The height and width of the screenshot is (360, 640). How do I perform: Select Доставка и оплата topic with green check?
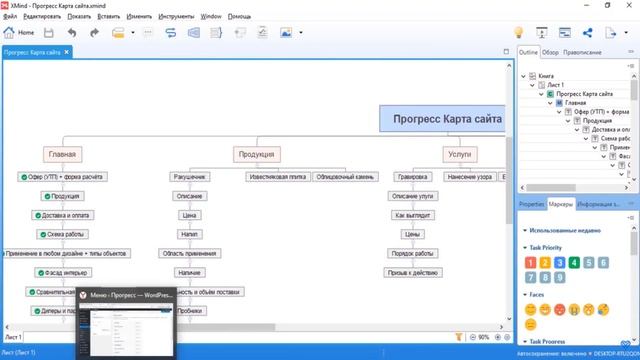click(62, 215)
